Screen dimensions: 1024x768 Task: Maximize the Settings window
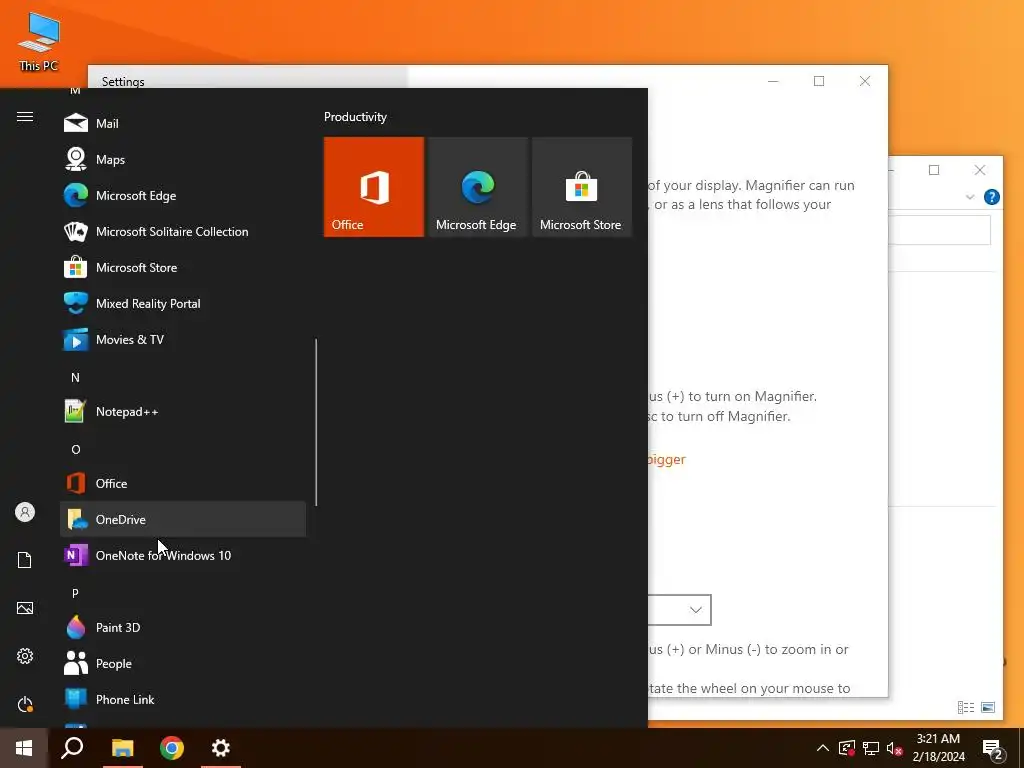click(819, 81)
